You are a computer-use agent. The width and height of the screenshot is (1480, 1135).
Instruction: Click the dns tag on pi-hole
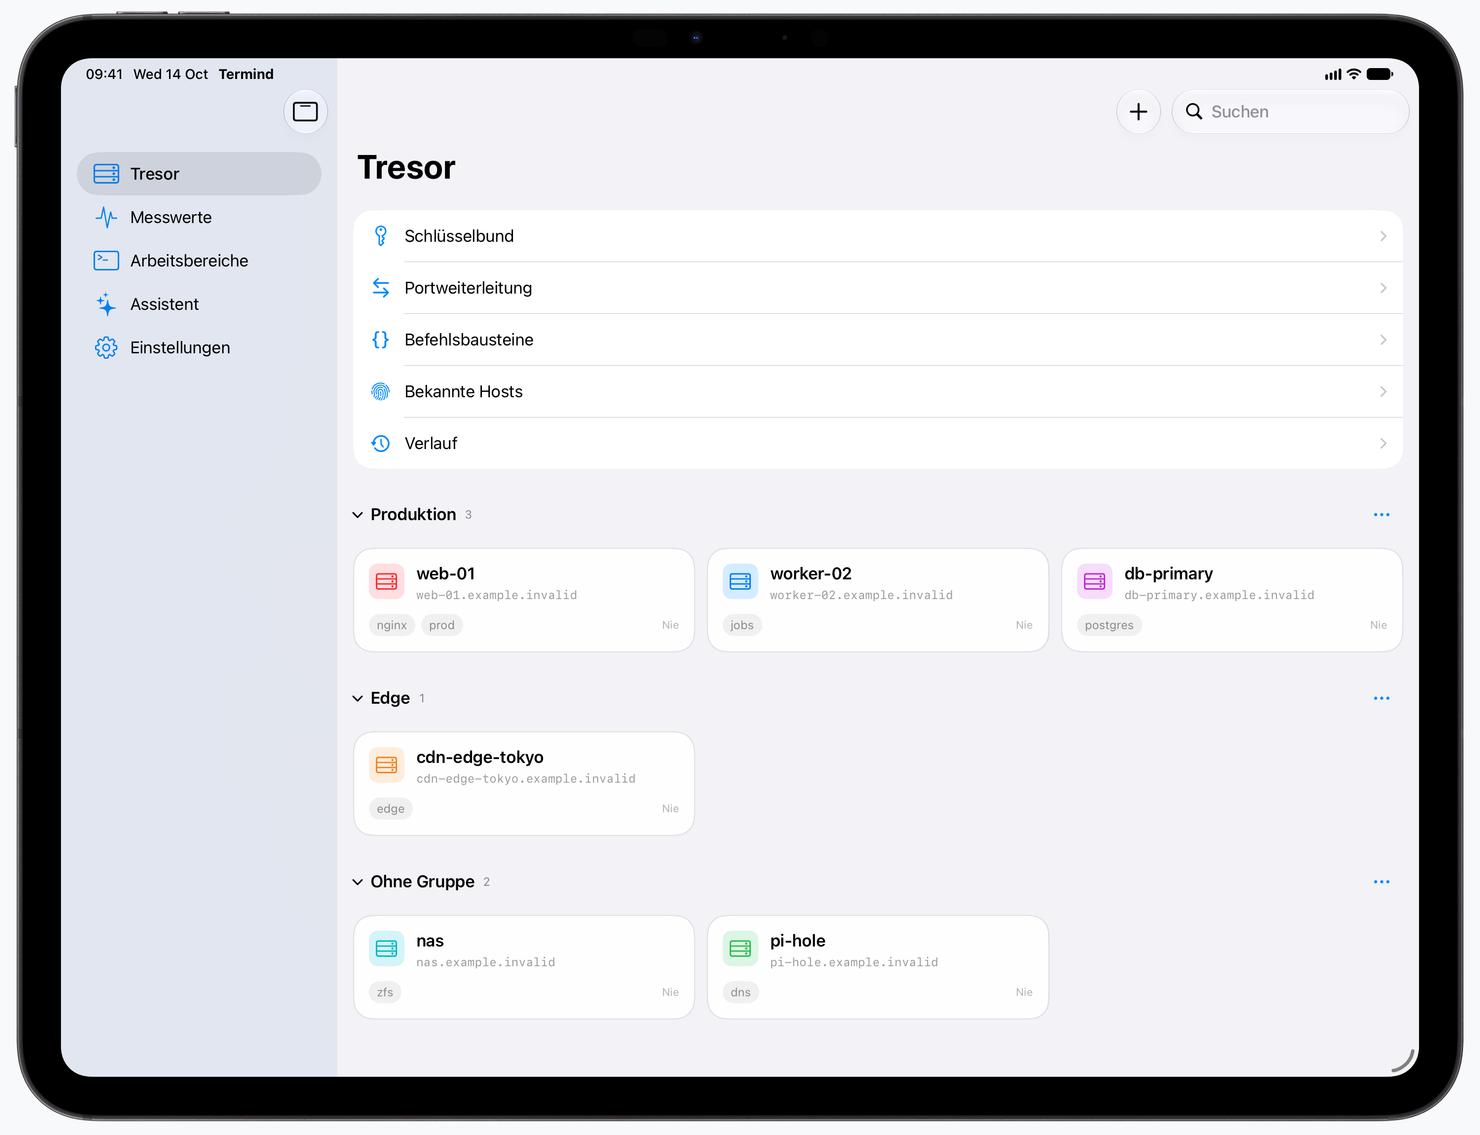pos(740,992)
